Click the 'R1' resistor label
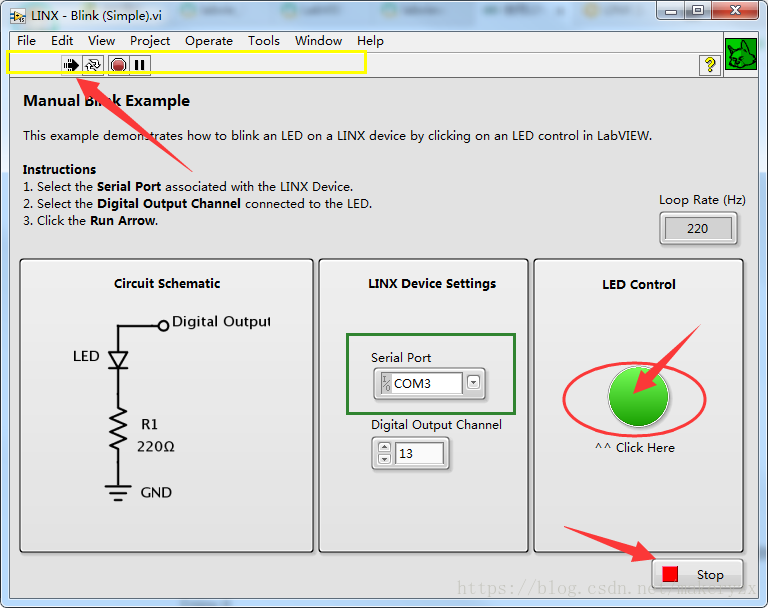The image size is (768, 608). click(149, 424)
